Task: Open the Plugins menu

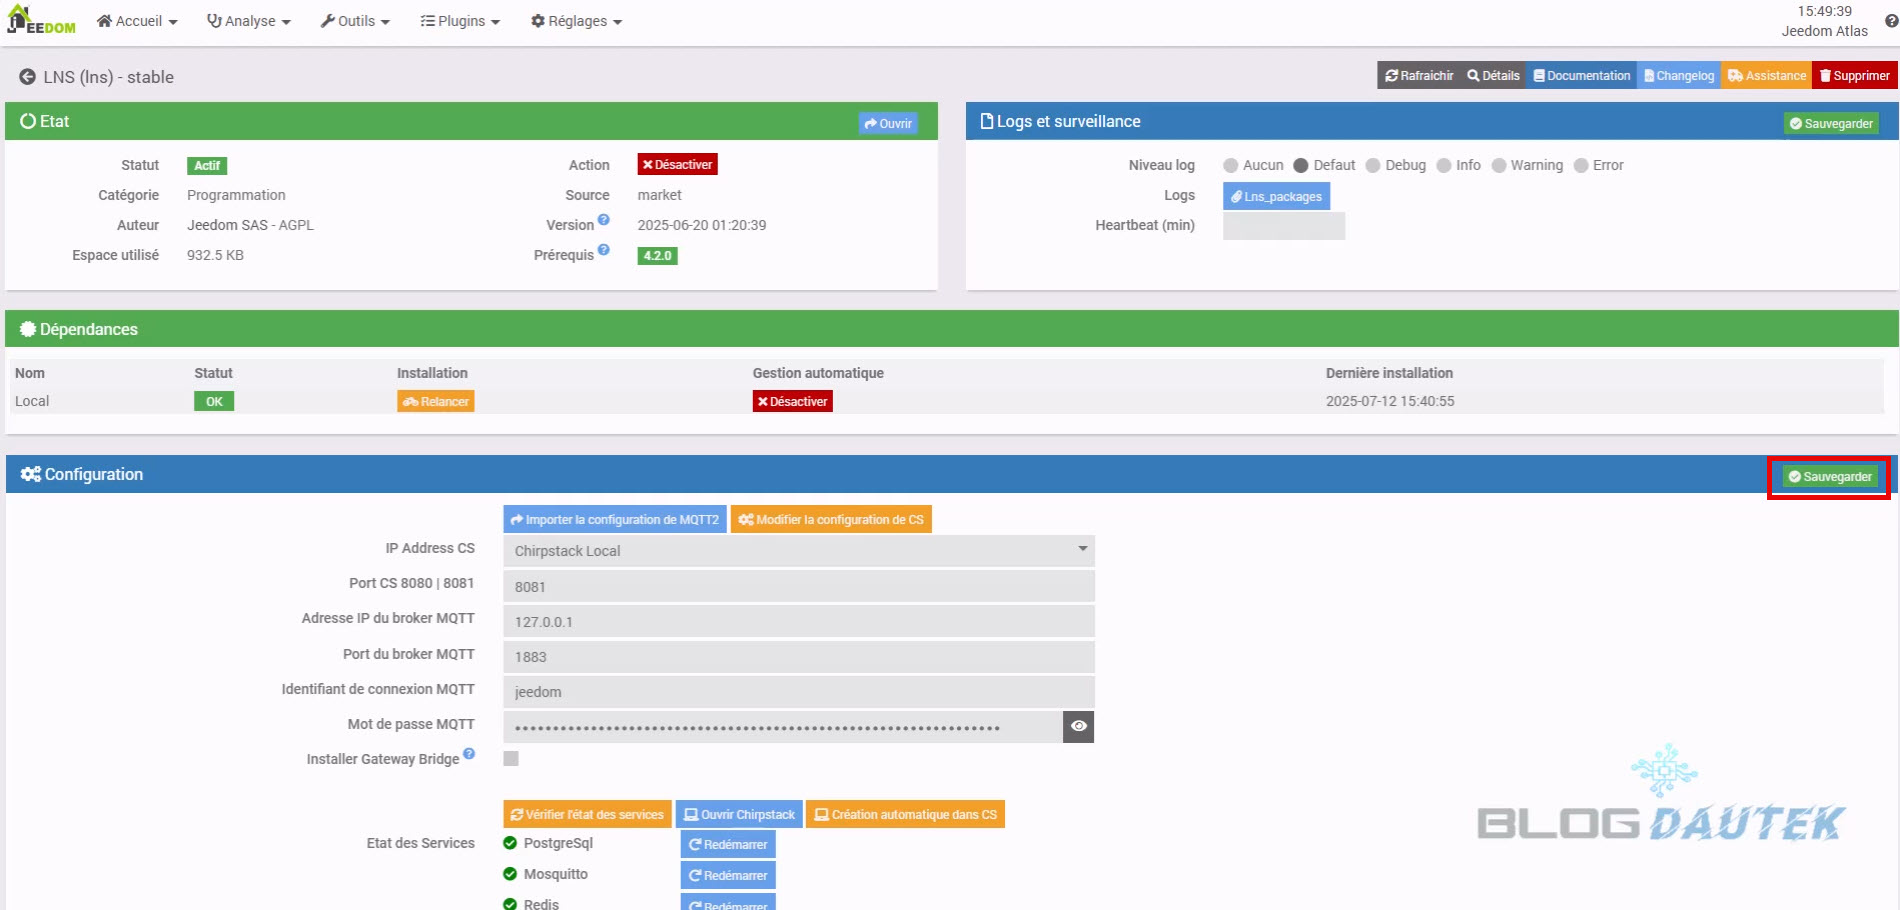Action: point(460,21)
